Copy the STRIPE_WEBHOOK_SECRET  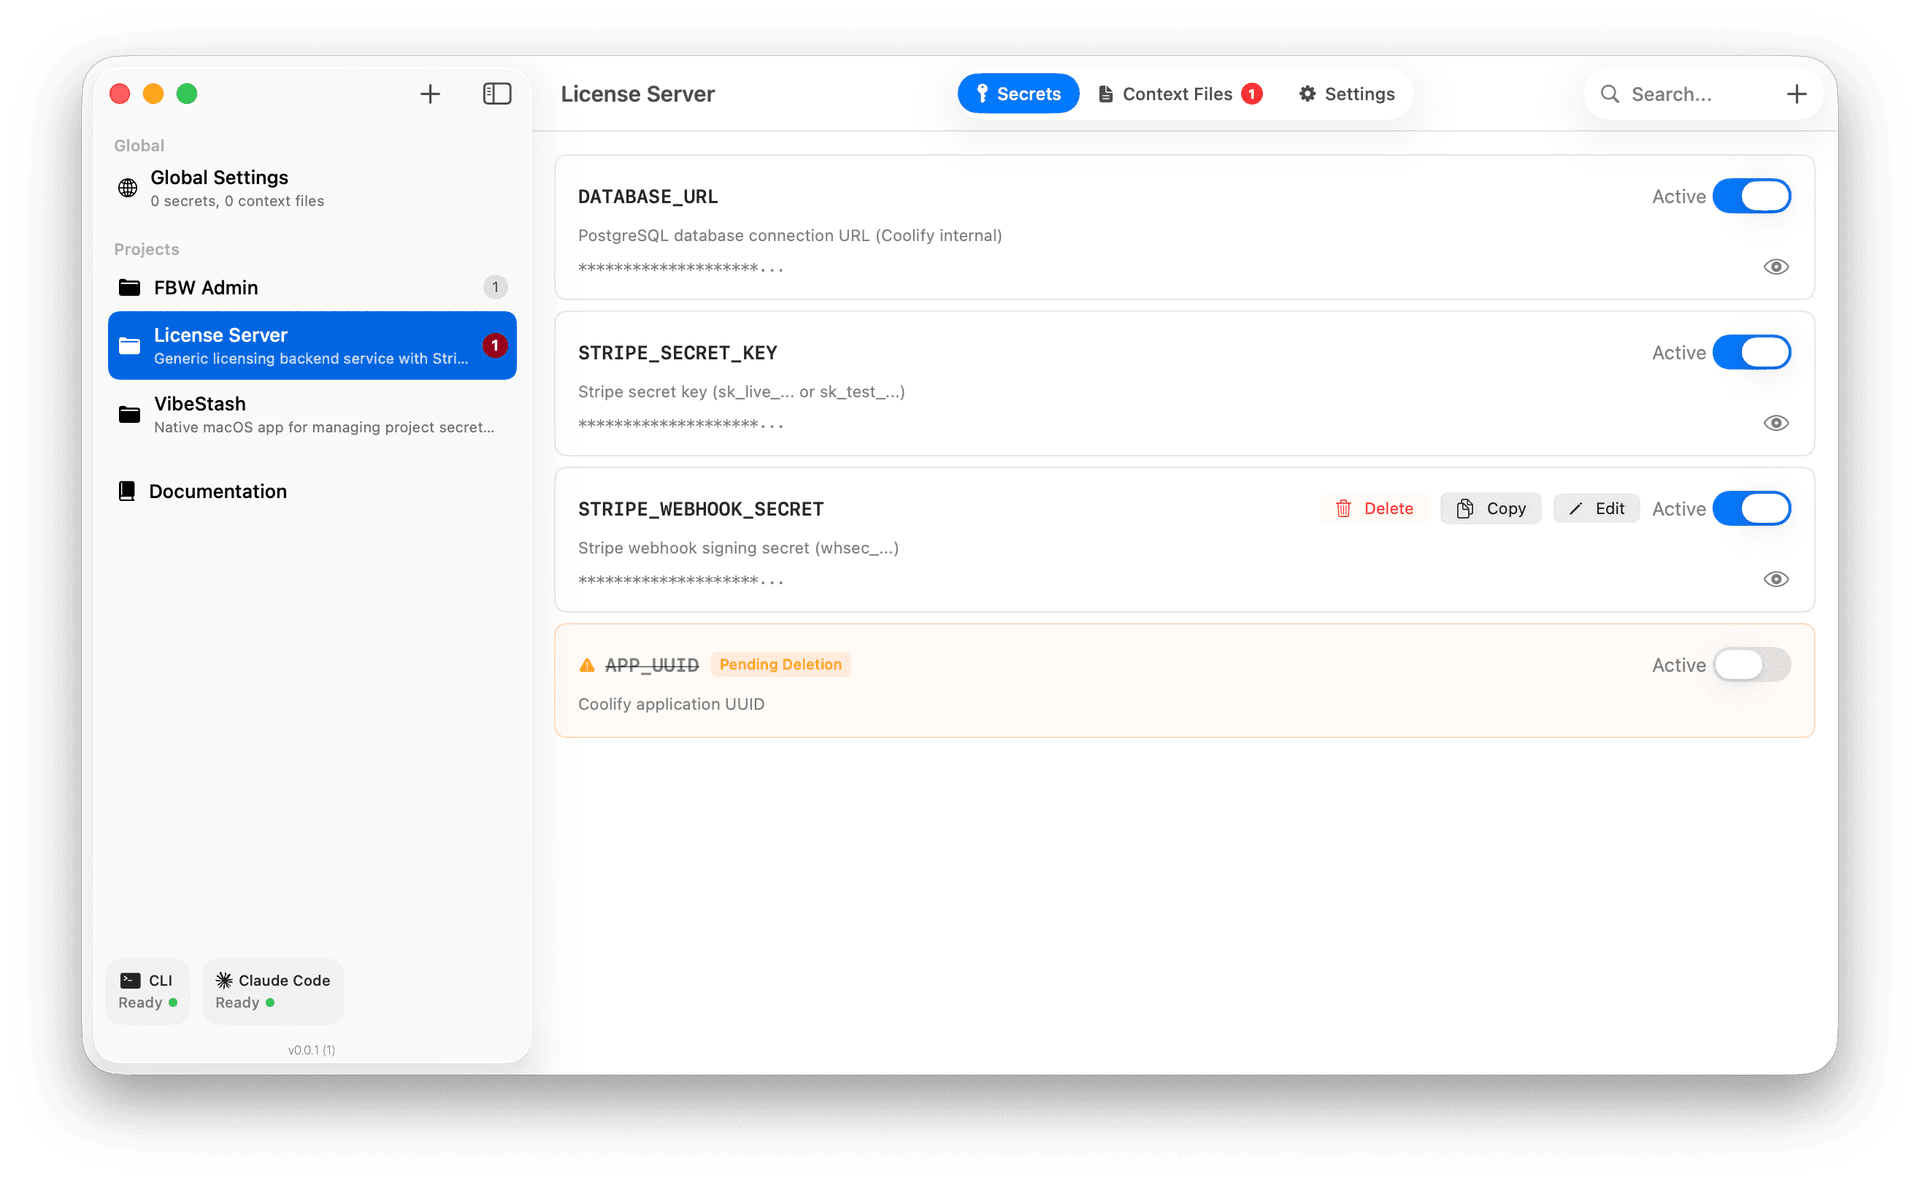click(1491, 508)
